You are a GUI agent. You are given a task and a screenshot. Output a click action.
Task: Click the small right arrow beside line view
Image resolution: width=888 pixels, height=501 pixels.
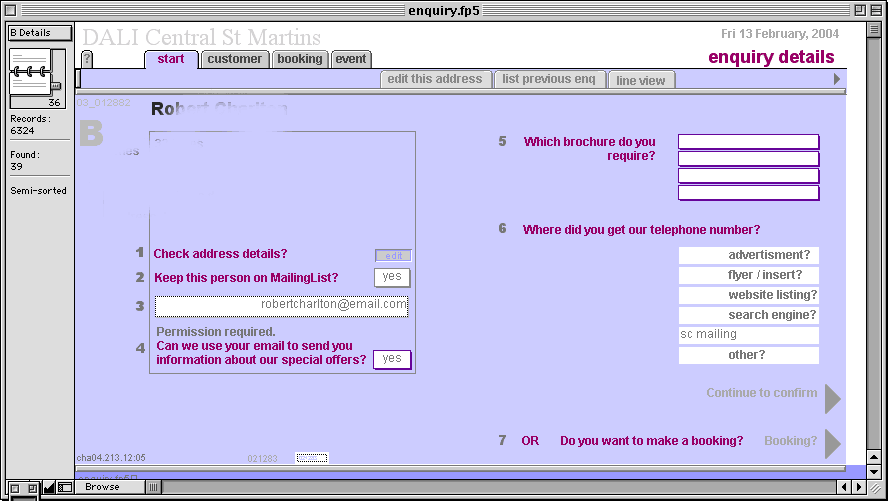tap(837, 79)
